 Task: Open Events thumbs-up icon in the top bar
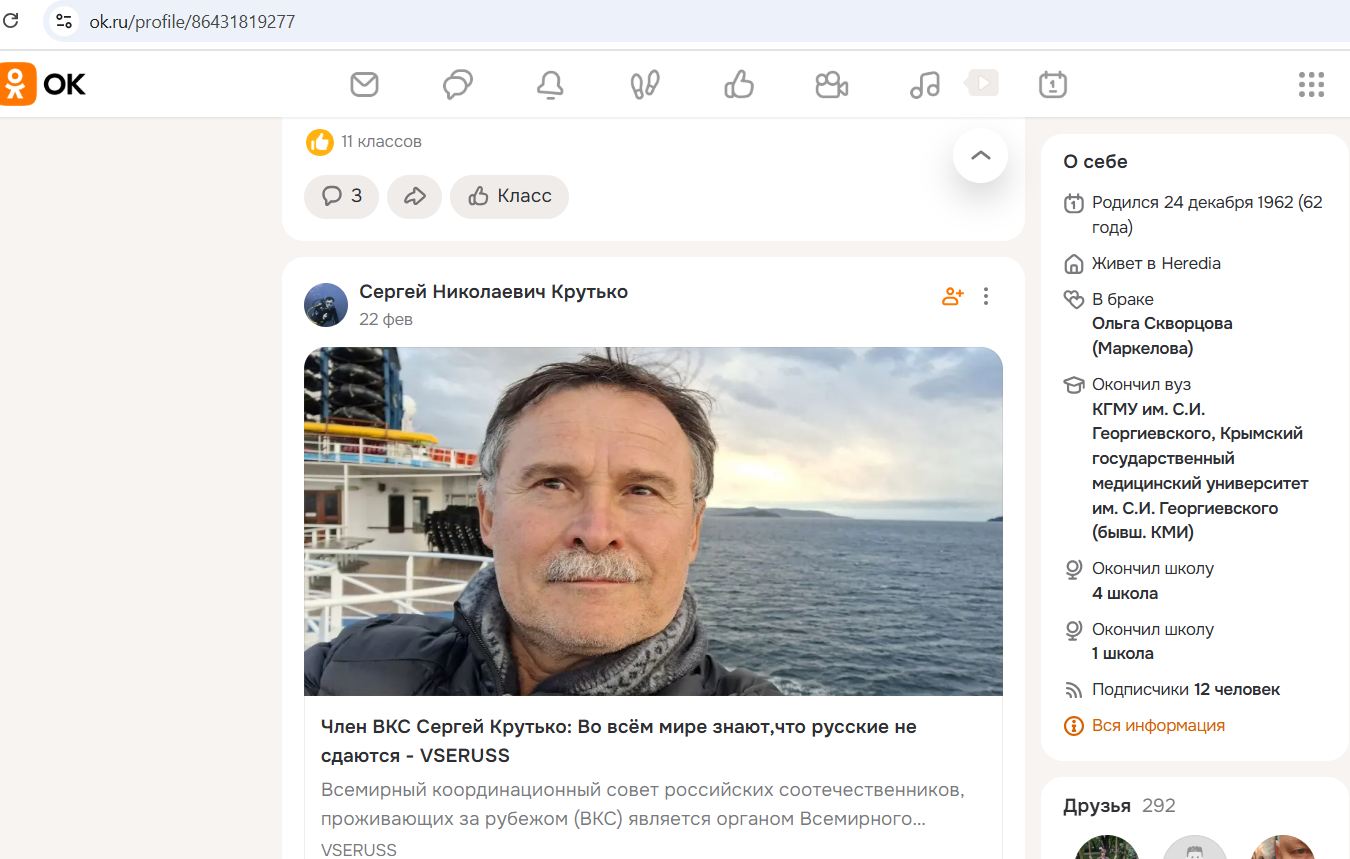tap(738, 85)
